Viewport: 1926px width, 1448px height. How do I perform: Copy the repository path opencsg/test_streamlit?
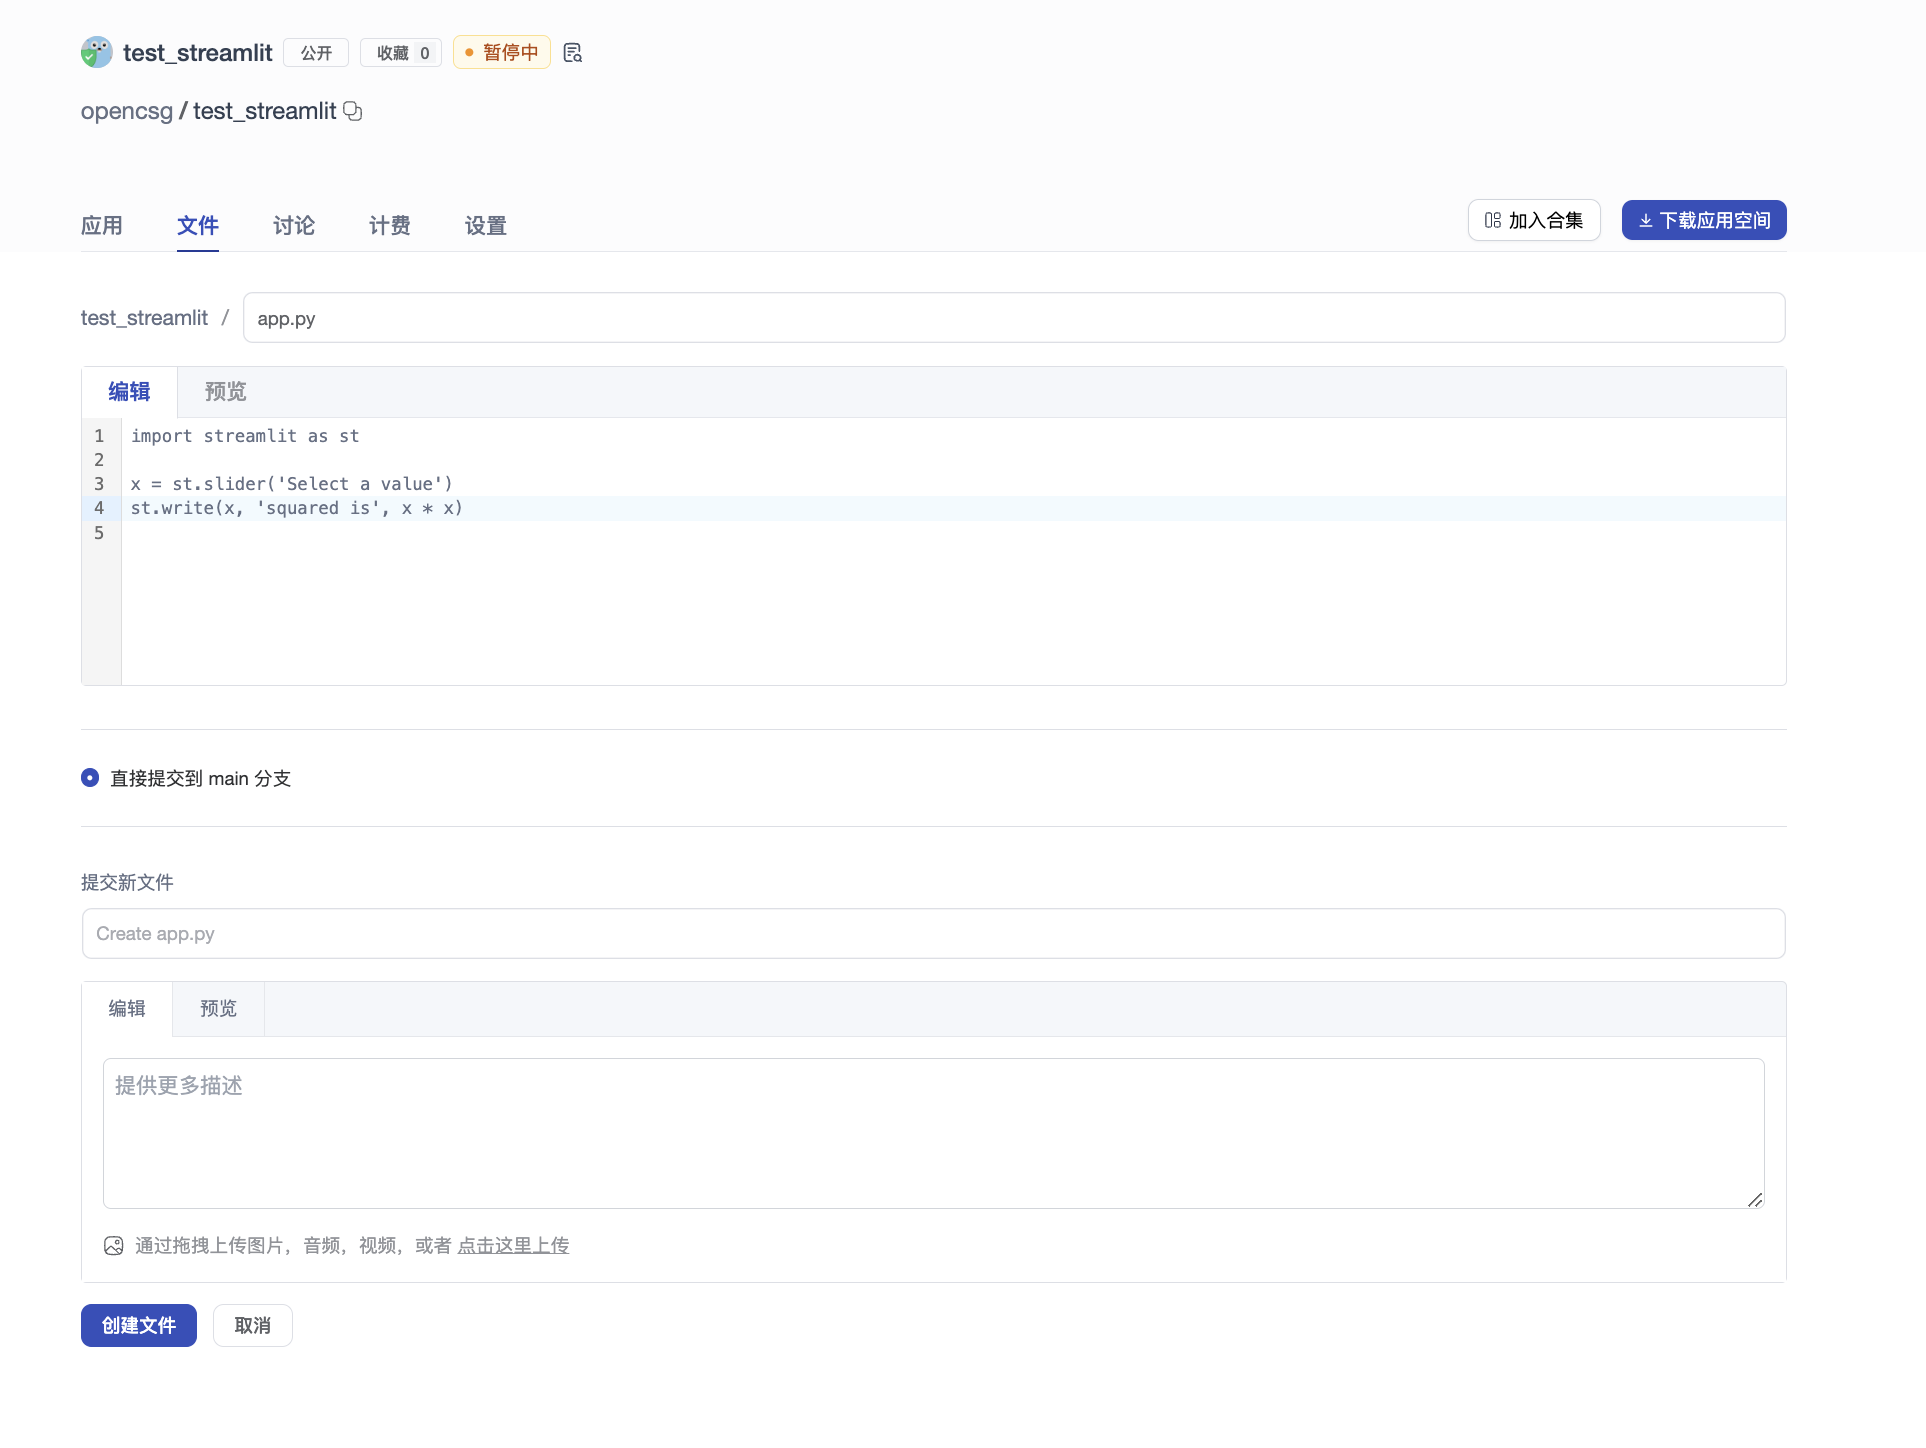pos(353,111)
